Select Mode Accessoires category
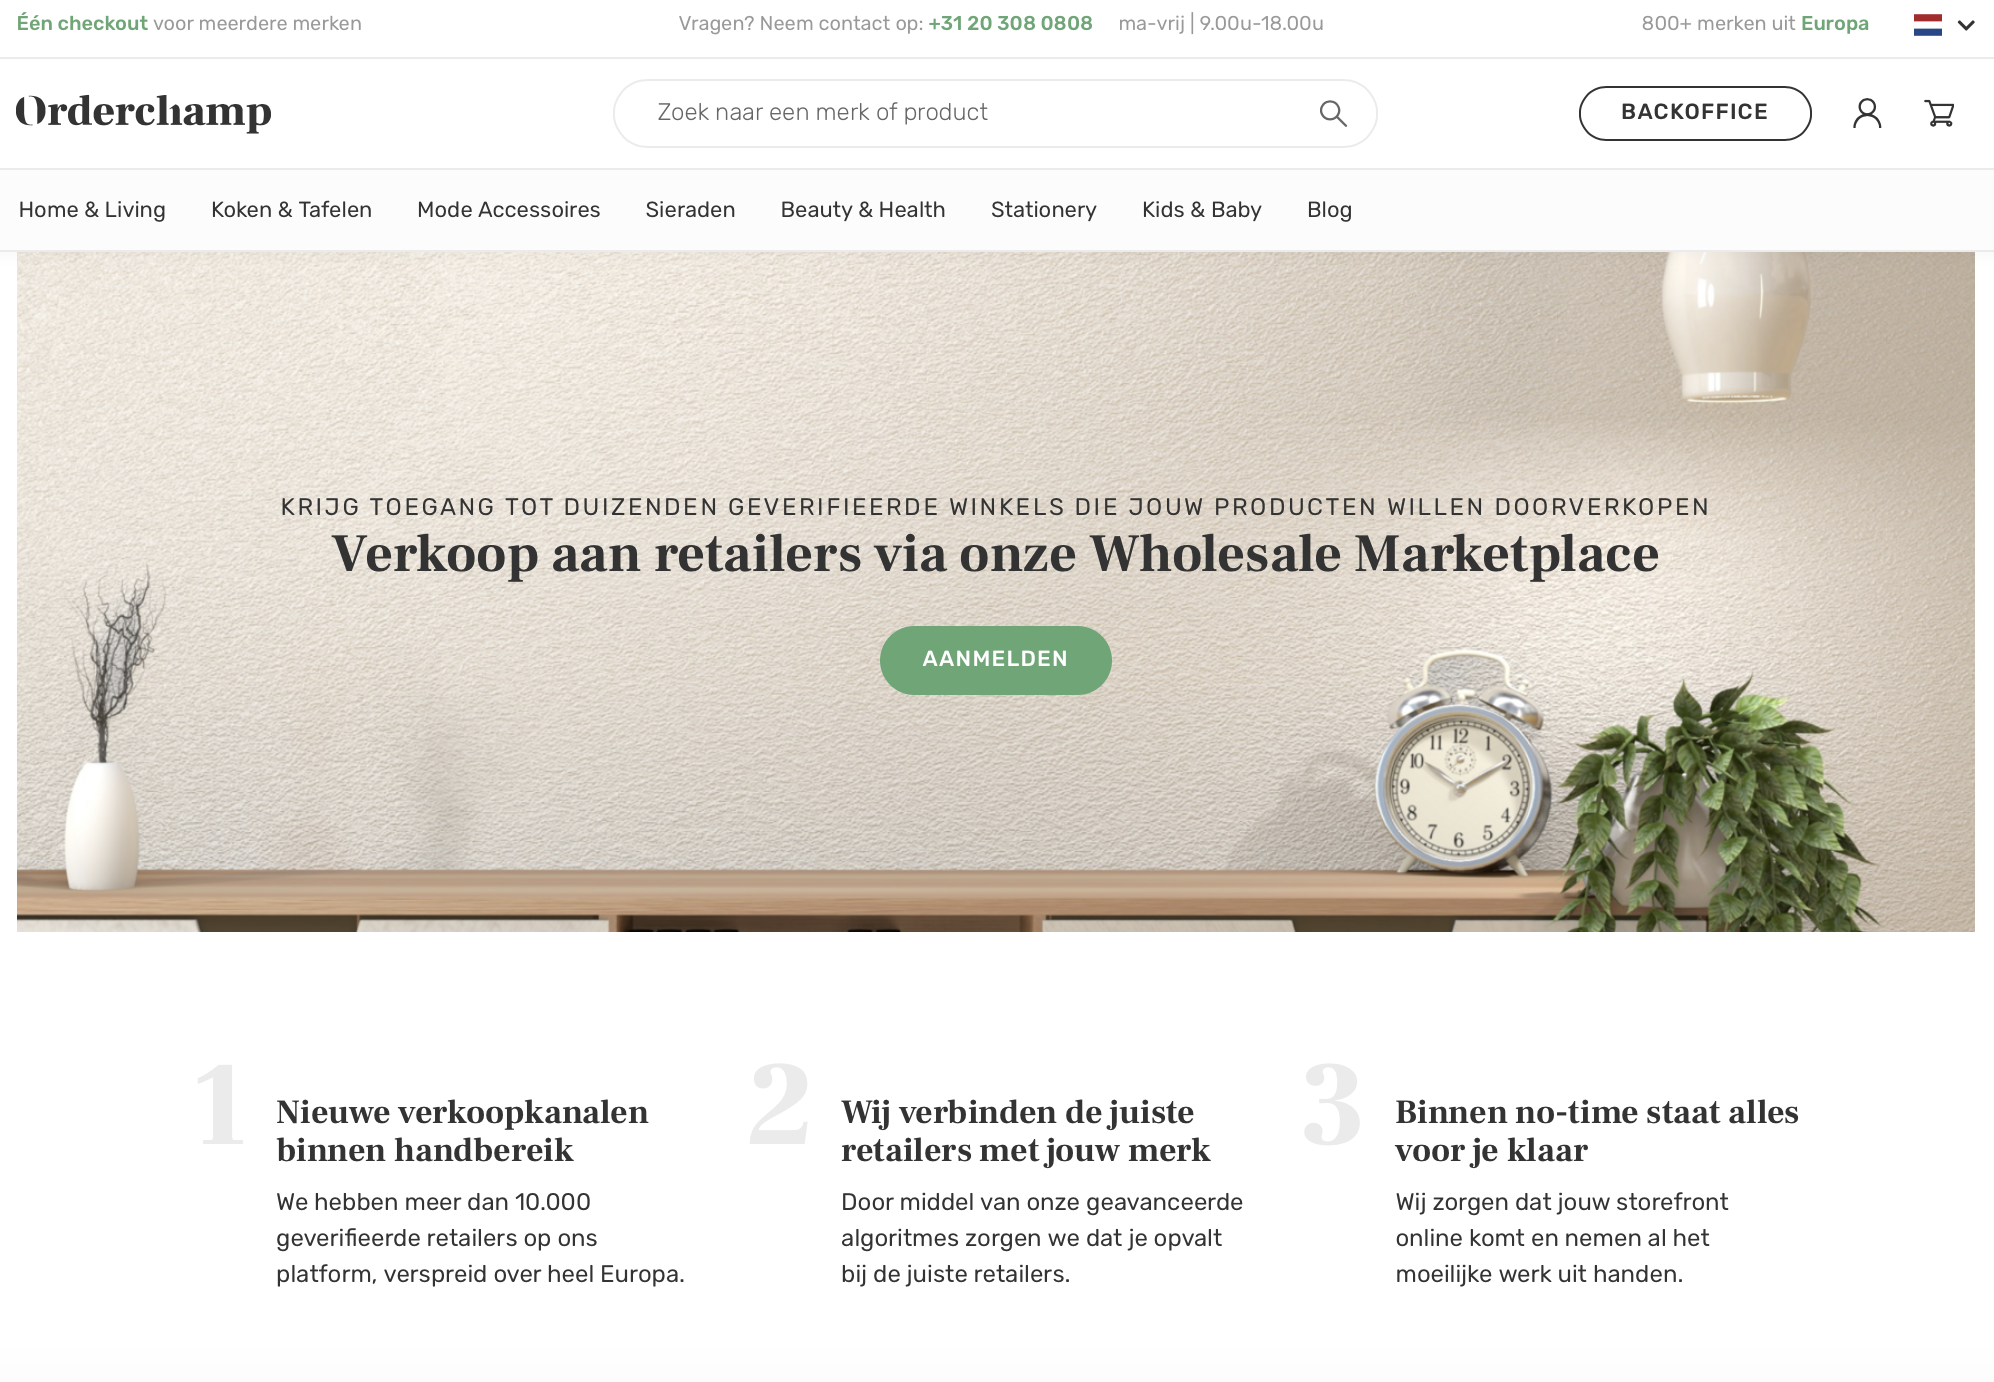 tap(508, 210)
